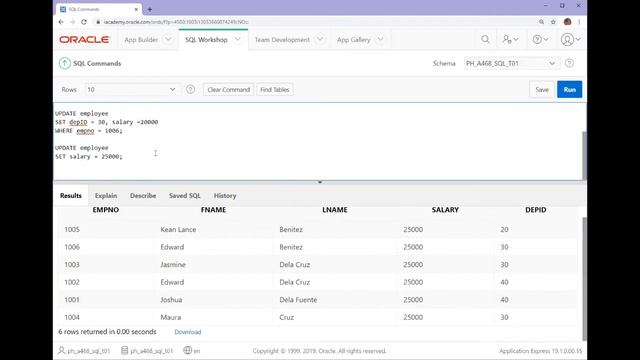Click the EMPNO column header
This screenshot has width=640, height=360.
(106, 210)
